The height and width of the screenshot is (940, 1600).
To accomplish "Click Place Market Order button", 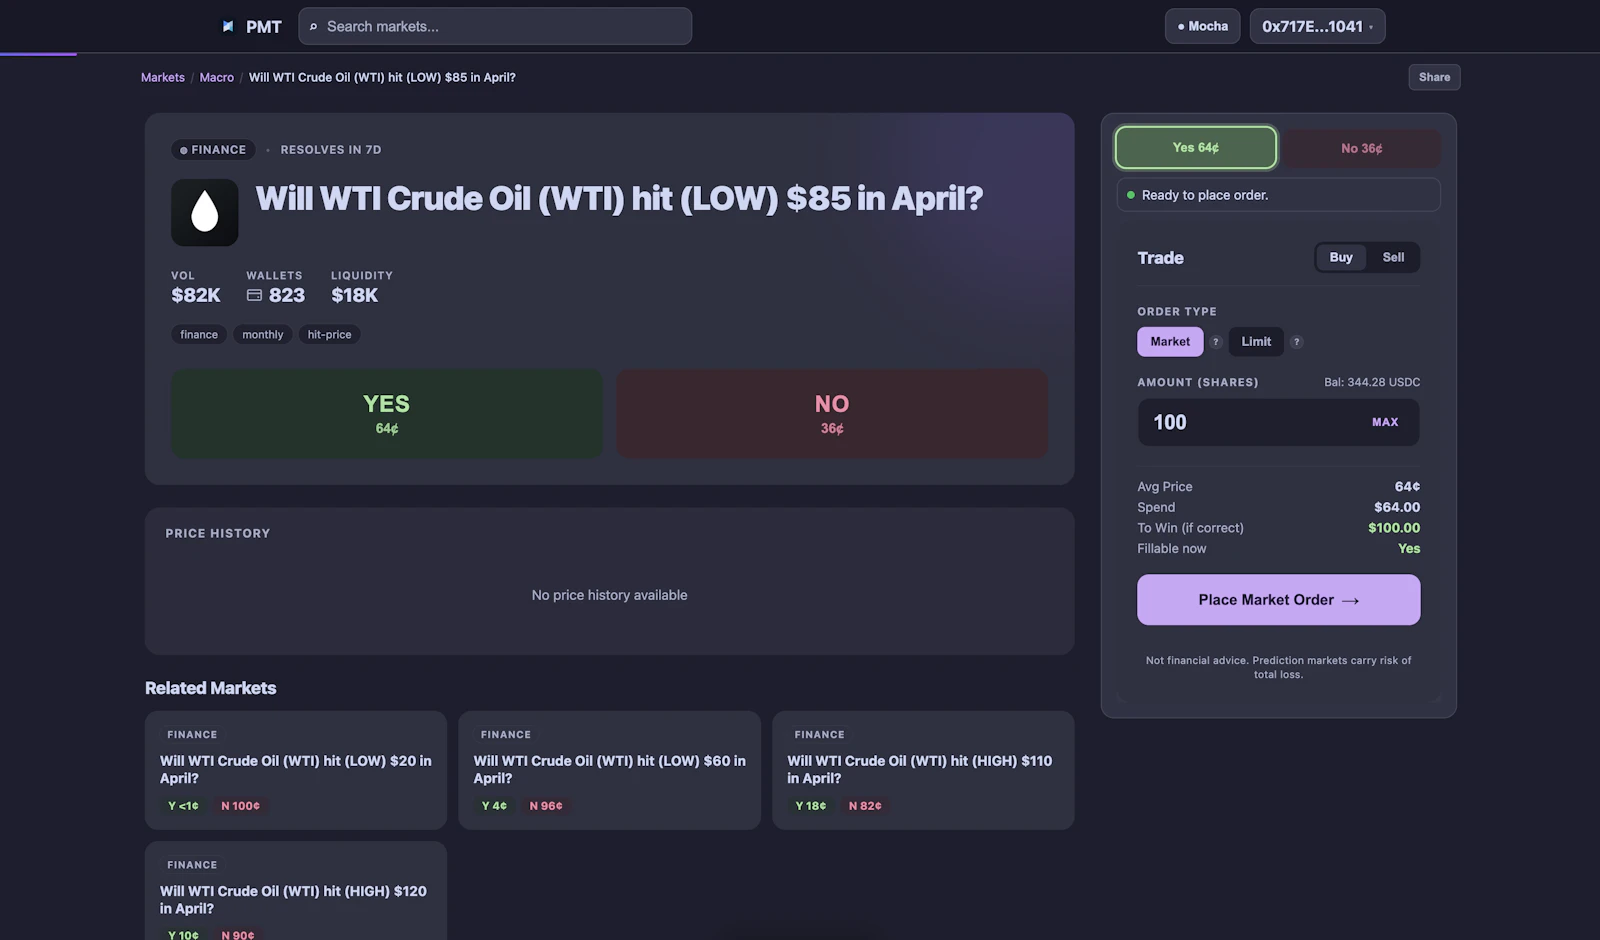I will tap(1278, 600).
